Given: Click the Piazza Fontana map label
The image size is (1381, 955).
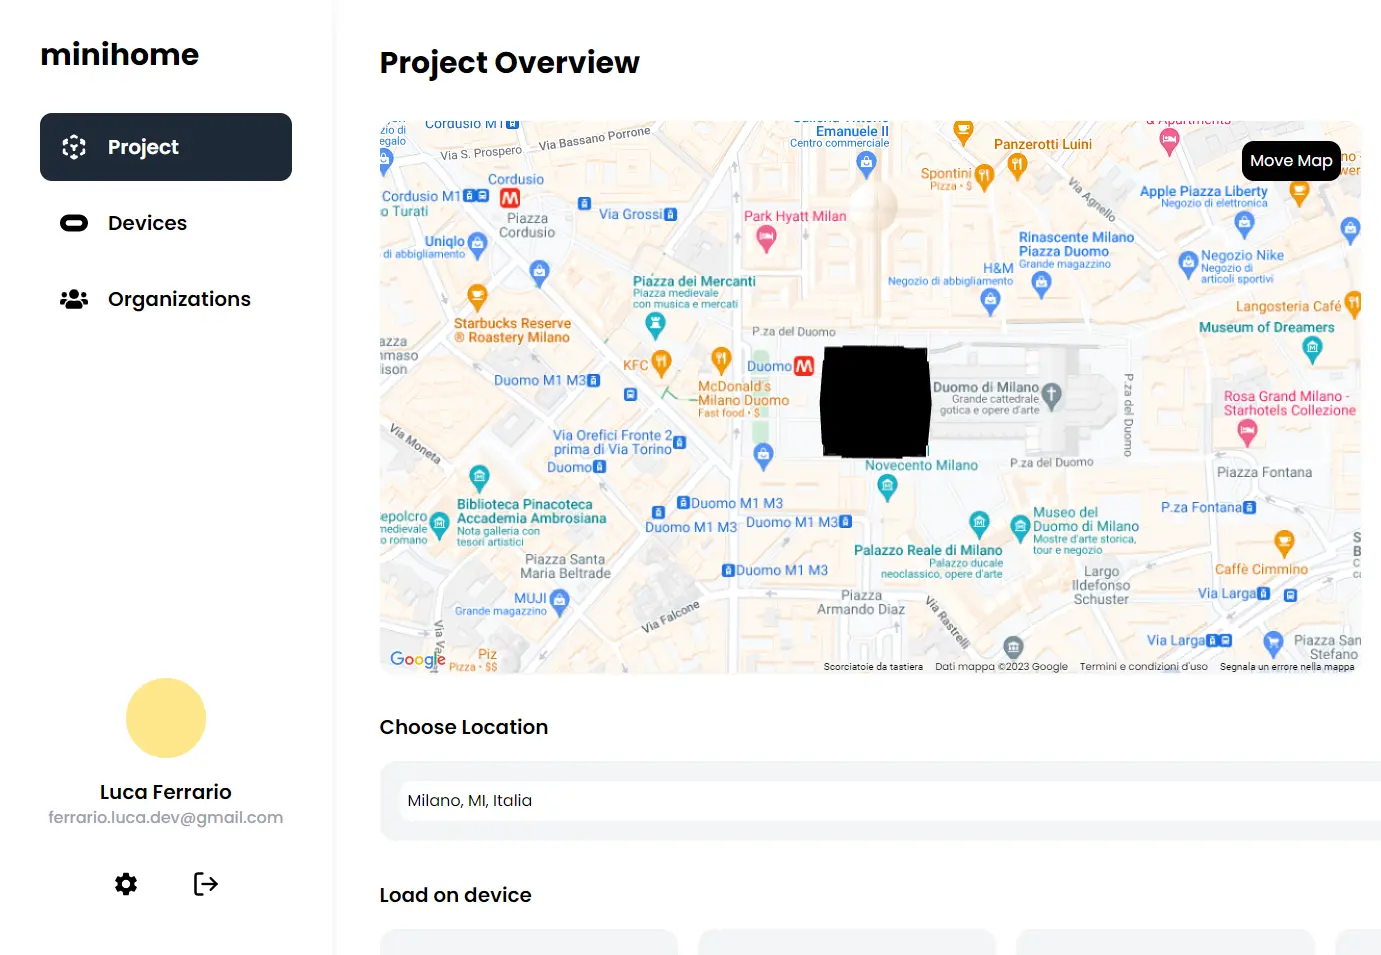Looking at the screenshot, I should pyautogui.click(x=1264, y=472).
